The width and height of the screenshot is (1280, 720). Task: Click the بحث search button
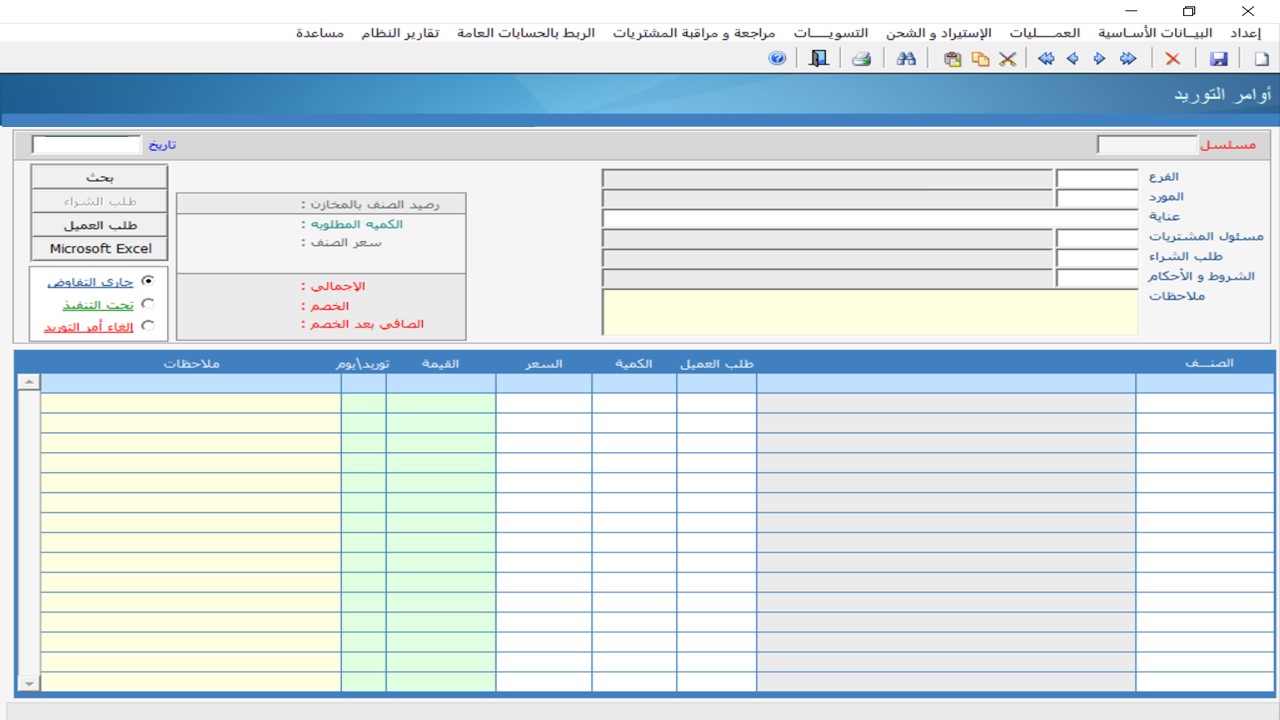[x=99, y=177]
